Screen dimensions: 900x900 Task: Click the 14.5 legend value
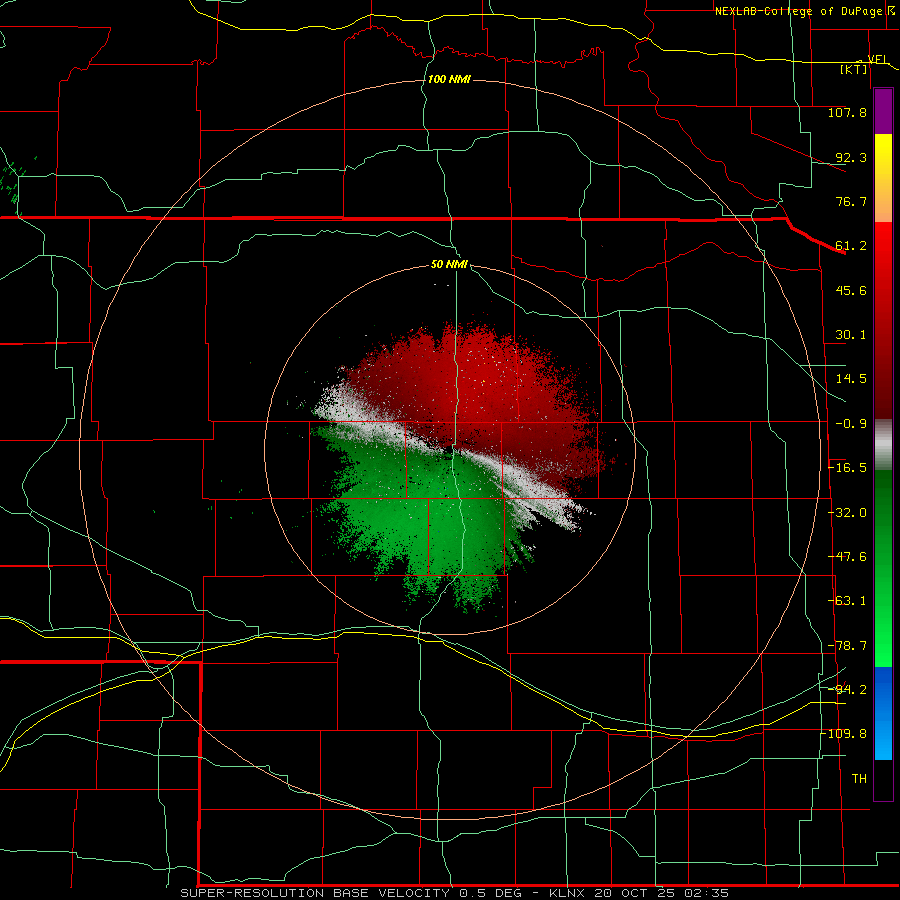pyautogui.click(x=851, y=379)
